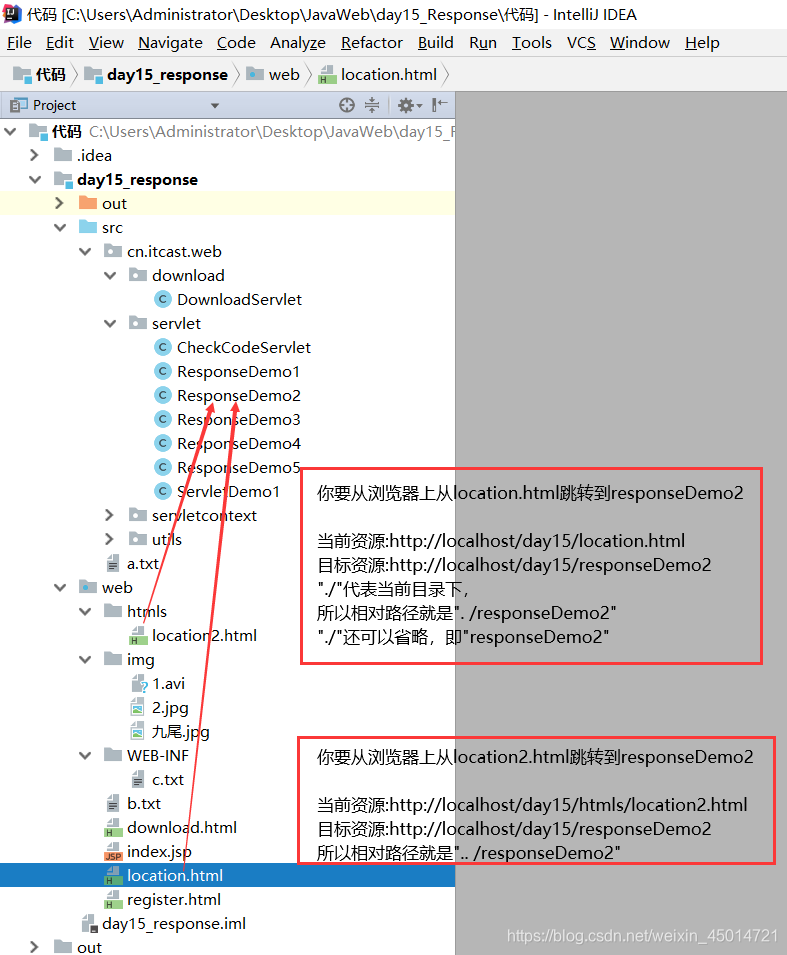Collapse the day15_response module node
The height and width of the screenshot is (955, 787).
point(35,180)
